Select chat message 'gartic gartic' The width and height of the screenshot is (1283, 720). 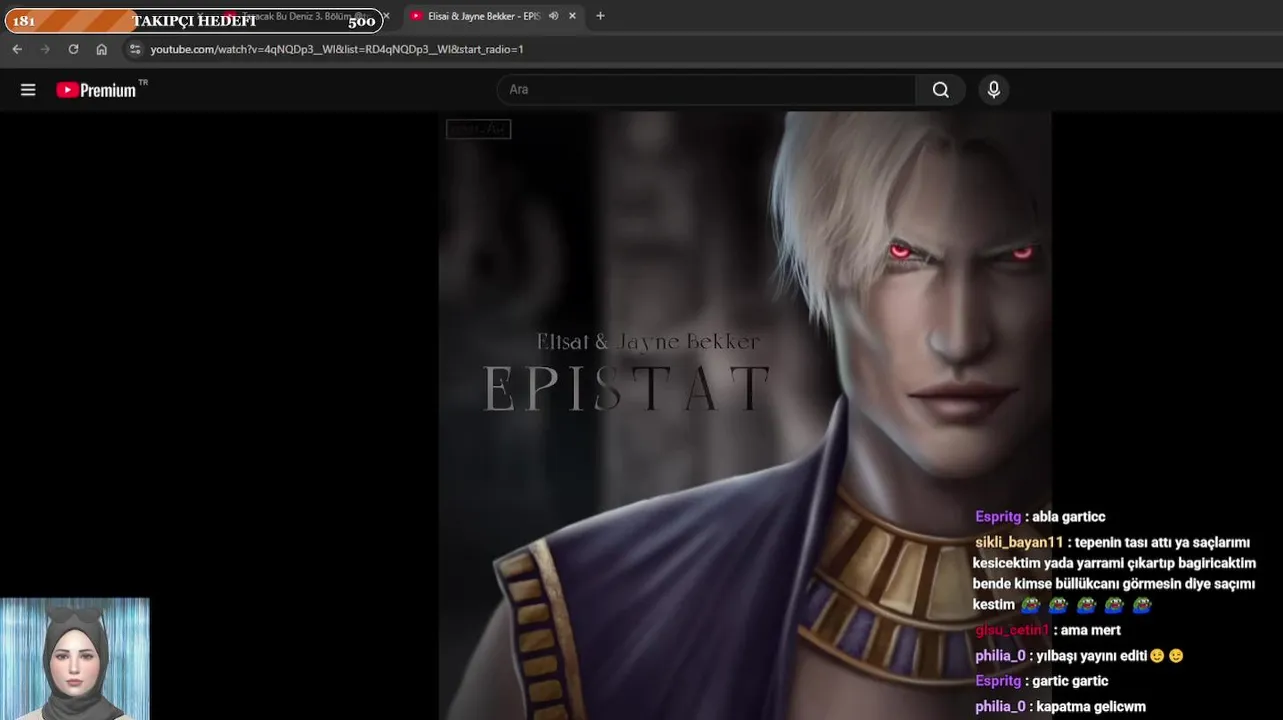pos(1071,681)
